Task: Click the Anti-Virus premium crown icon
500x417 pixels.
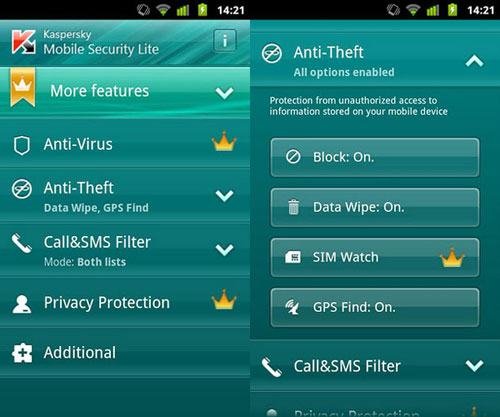Action: [224, 141]
